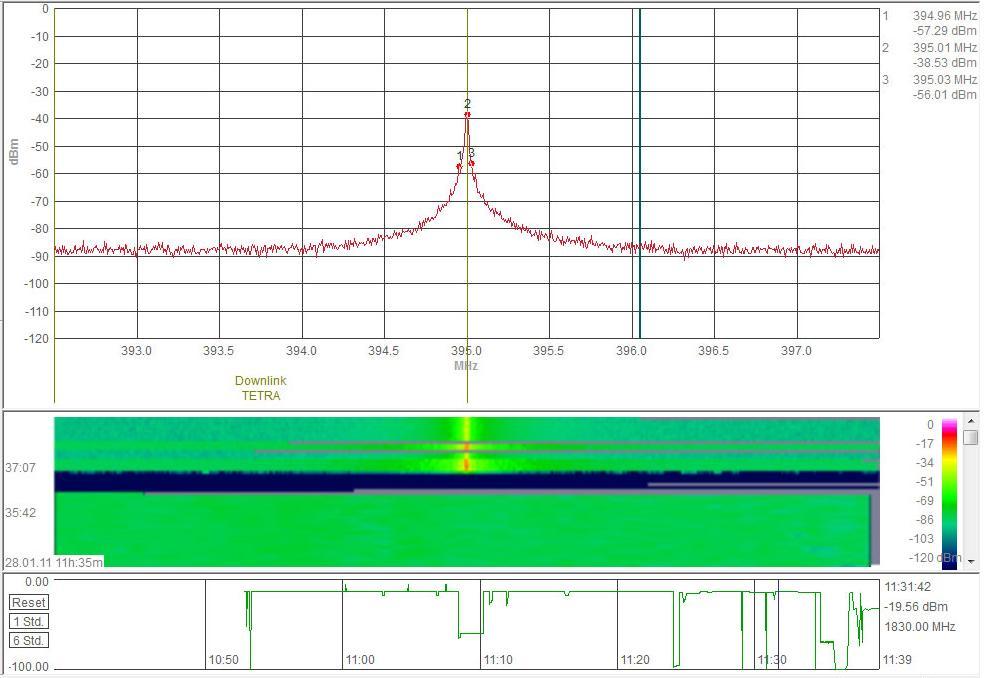Click the Downlink TETRA band label

click(261, 388)
